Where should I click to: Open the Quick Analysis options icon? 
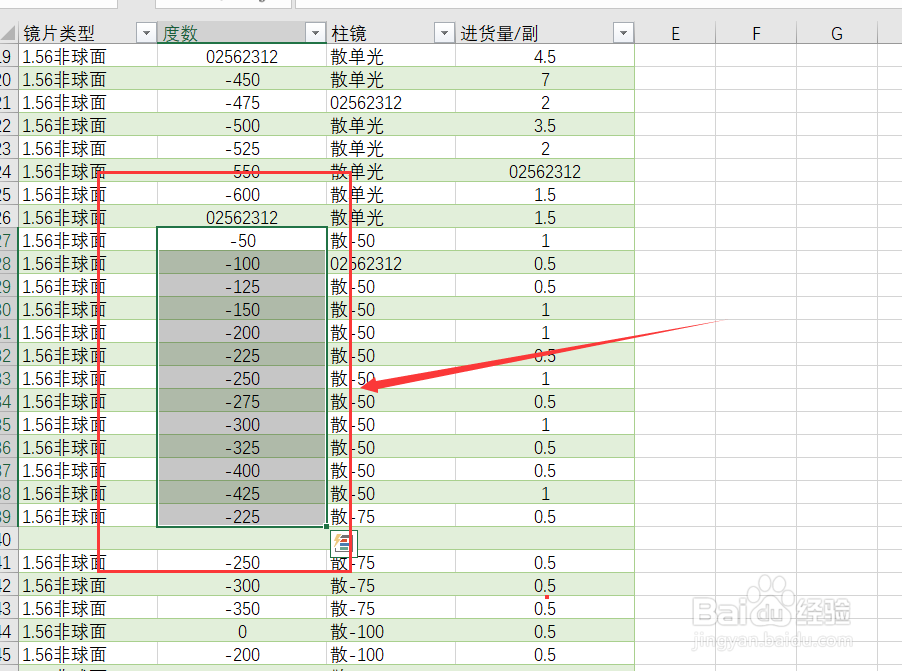[x=343, y=541]
